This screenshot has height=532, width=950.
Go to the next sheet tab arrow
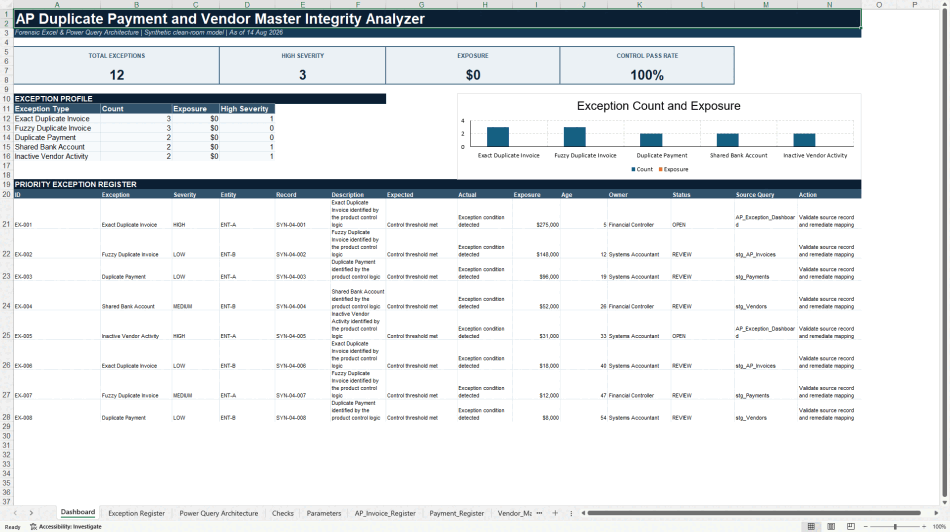32,513
